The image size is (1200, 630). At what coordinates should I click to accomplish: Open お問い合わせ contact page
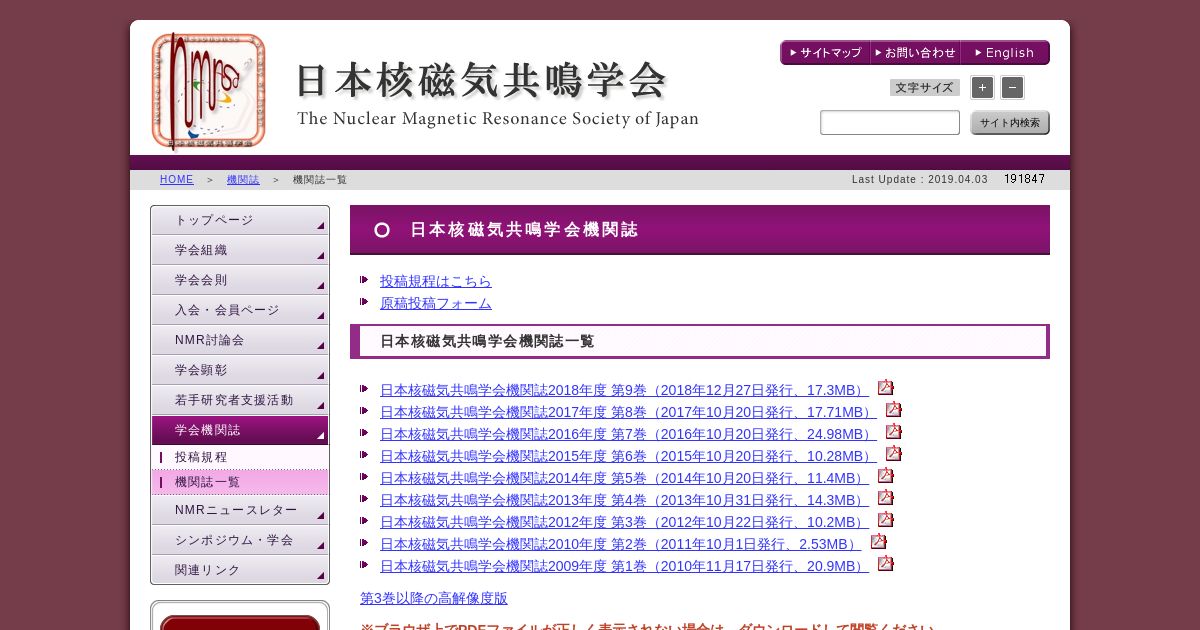coord(915,53)
